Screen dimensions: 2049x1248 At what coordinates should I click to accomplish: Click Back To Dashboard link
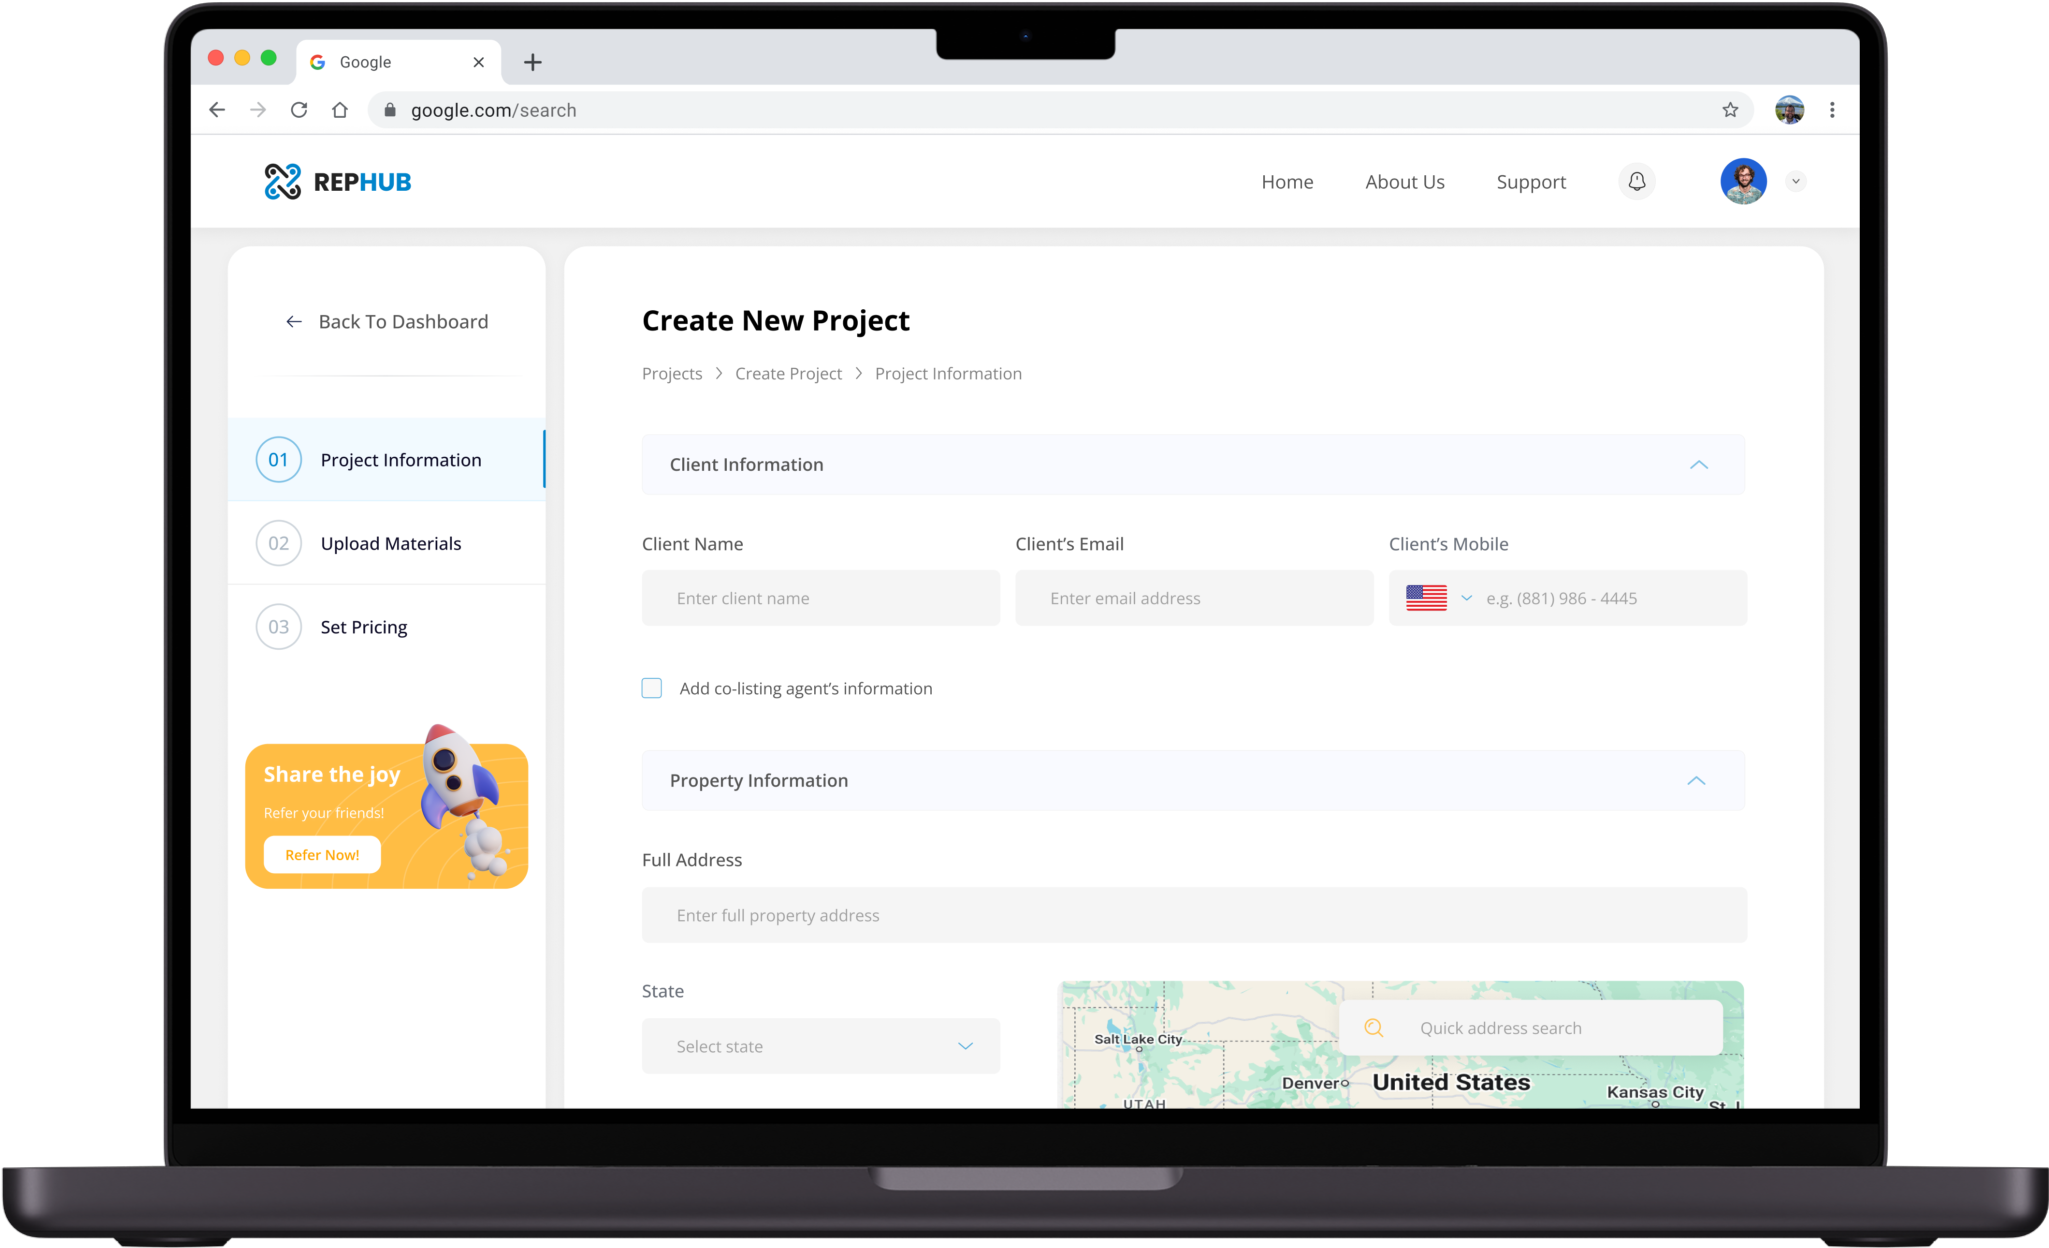pyautogui.click(x=387, y=322)
